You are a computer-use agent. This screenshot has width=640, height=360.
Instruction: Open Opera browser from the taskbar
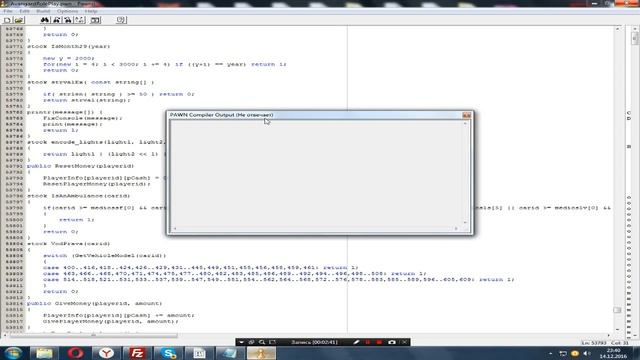point(75,353)
